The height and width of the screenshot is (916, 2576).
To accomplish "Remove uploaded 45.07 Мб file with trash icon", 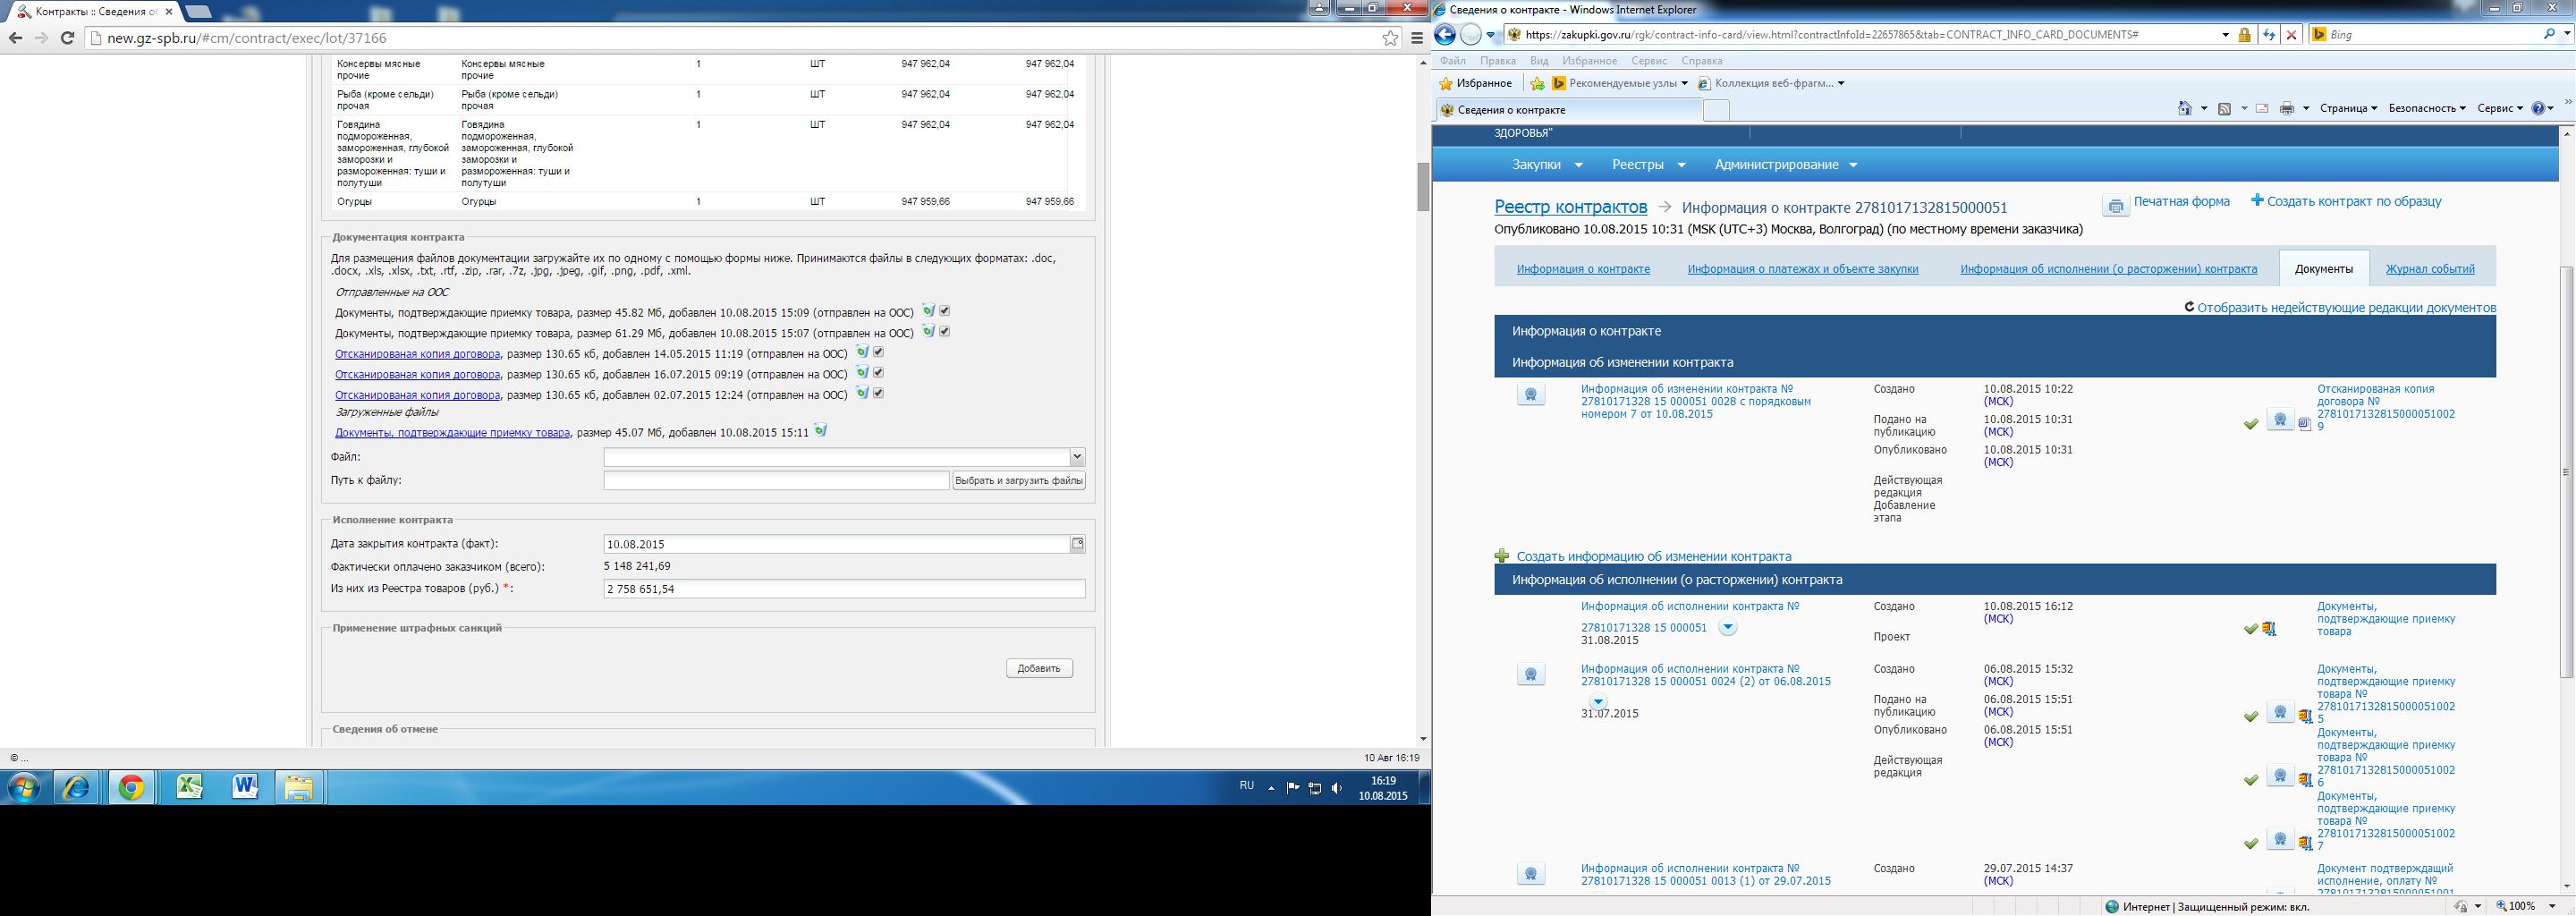I will point(821,431).
